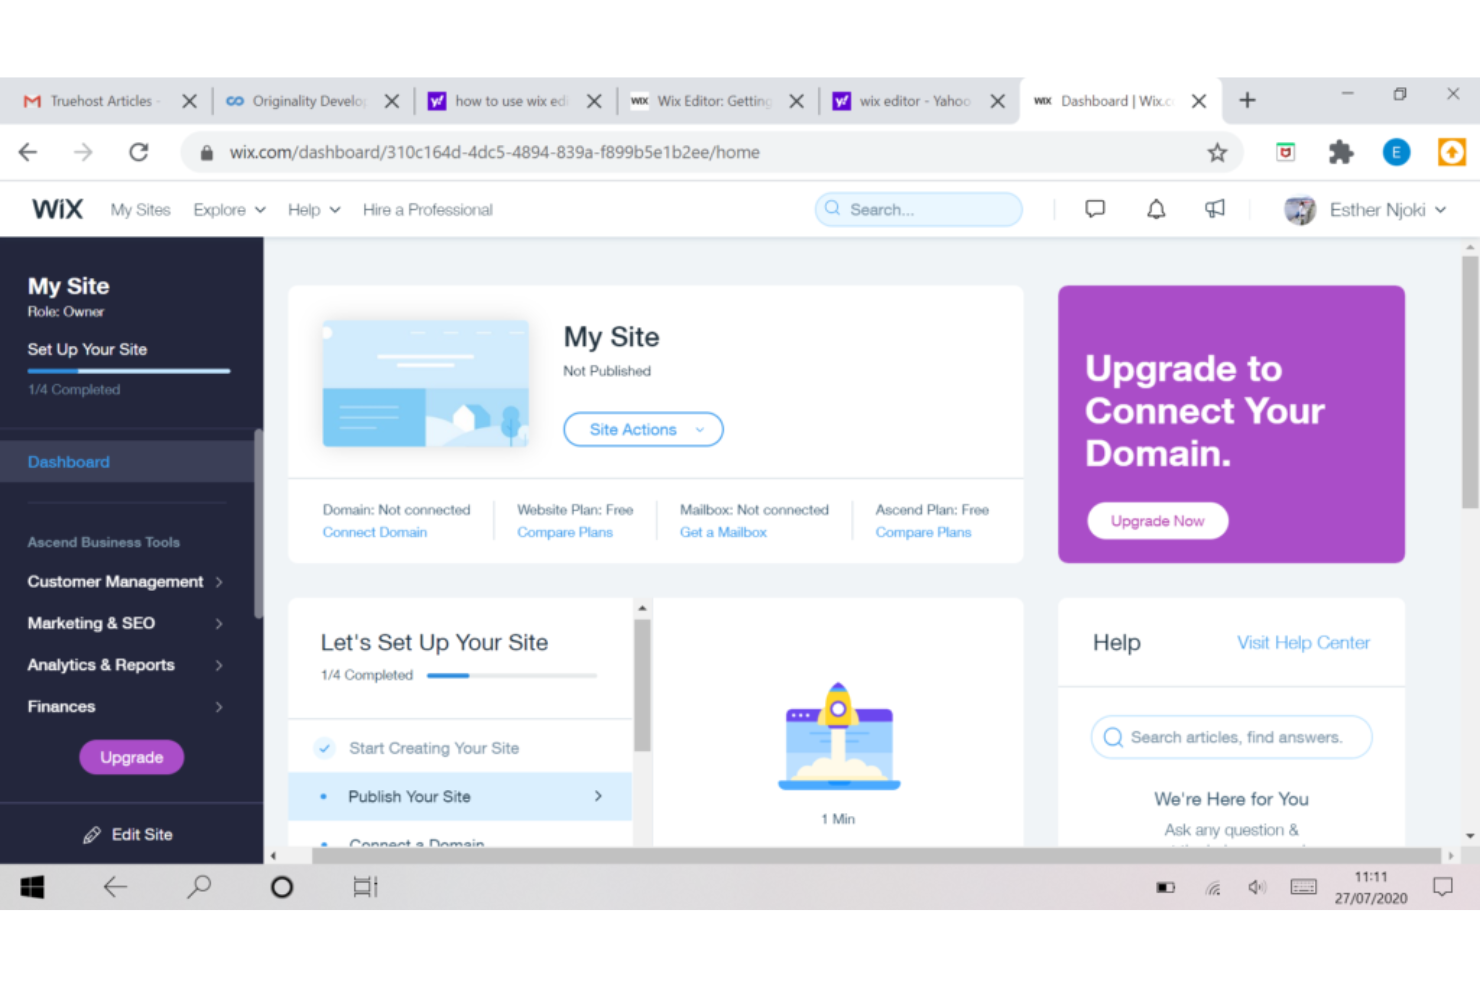The image size is (1480, 987).
Task: Go forward in browser history
Action: 83,152
